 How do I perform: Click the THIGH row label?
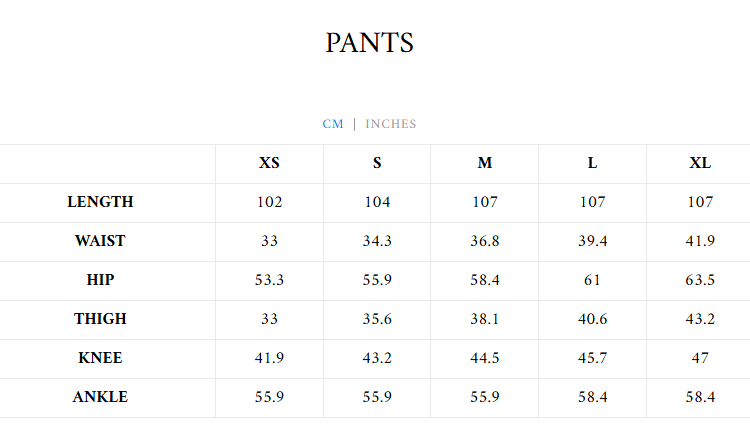(x=100, y=319)
